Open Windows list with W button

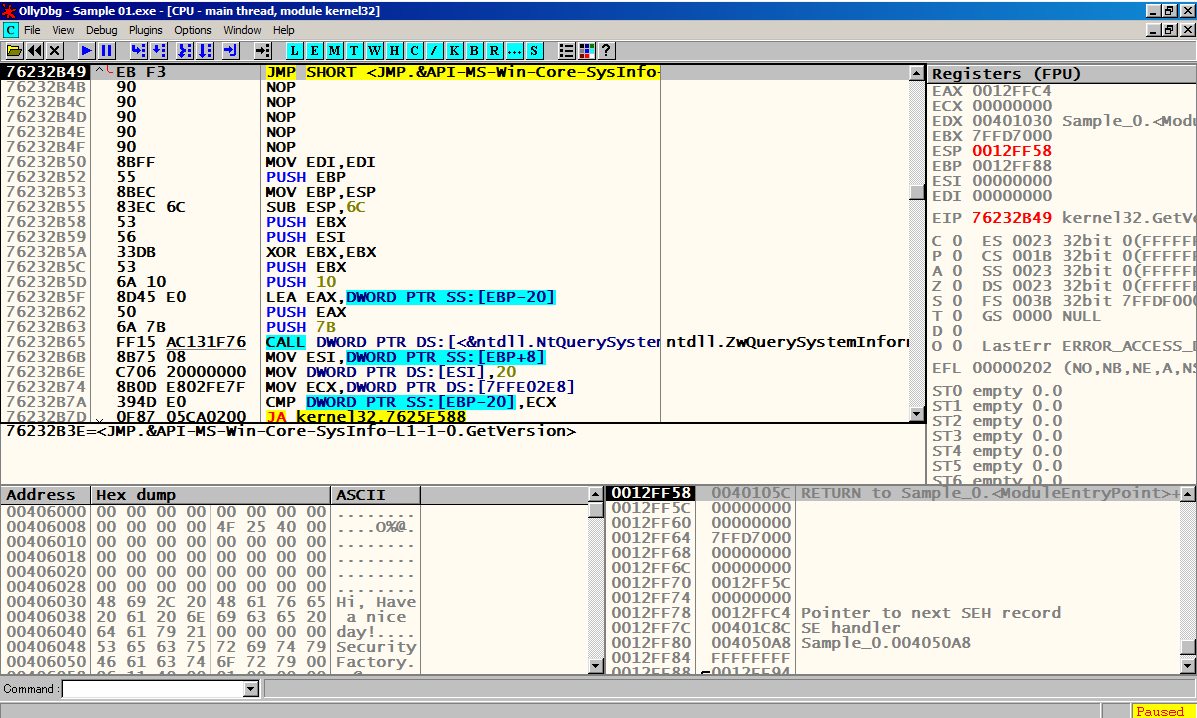click(374, 50)
